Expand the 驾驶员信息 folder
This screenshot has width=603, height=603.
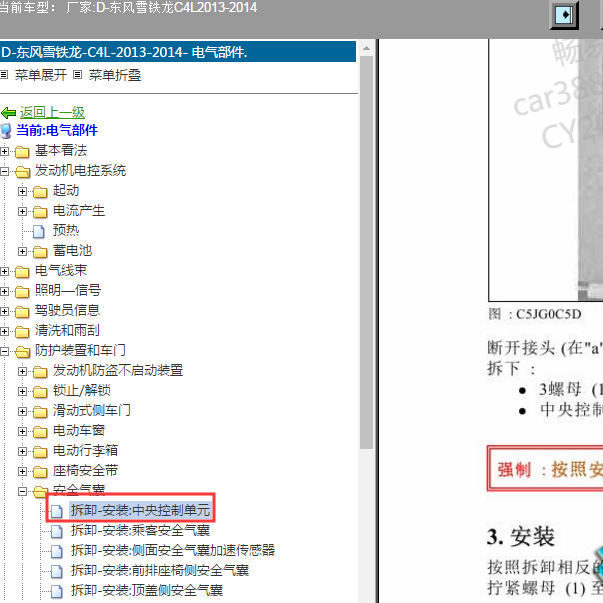(4, 311)
